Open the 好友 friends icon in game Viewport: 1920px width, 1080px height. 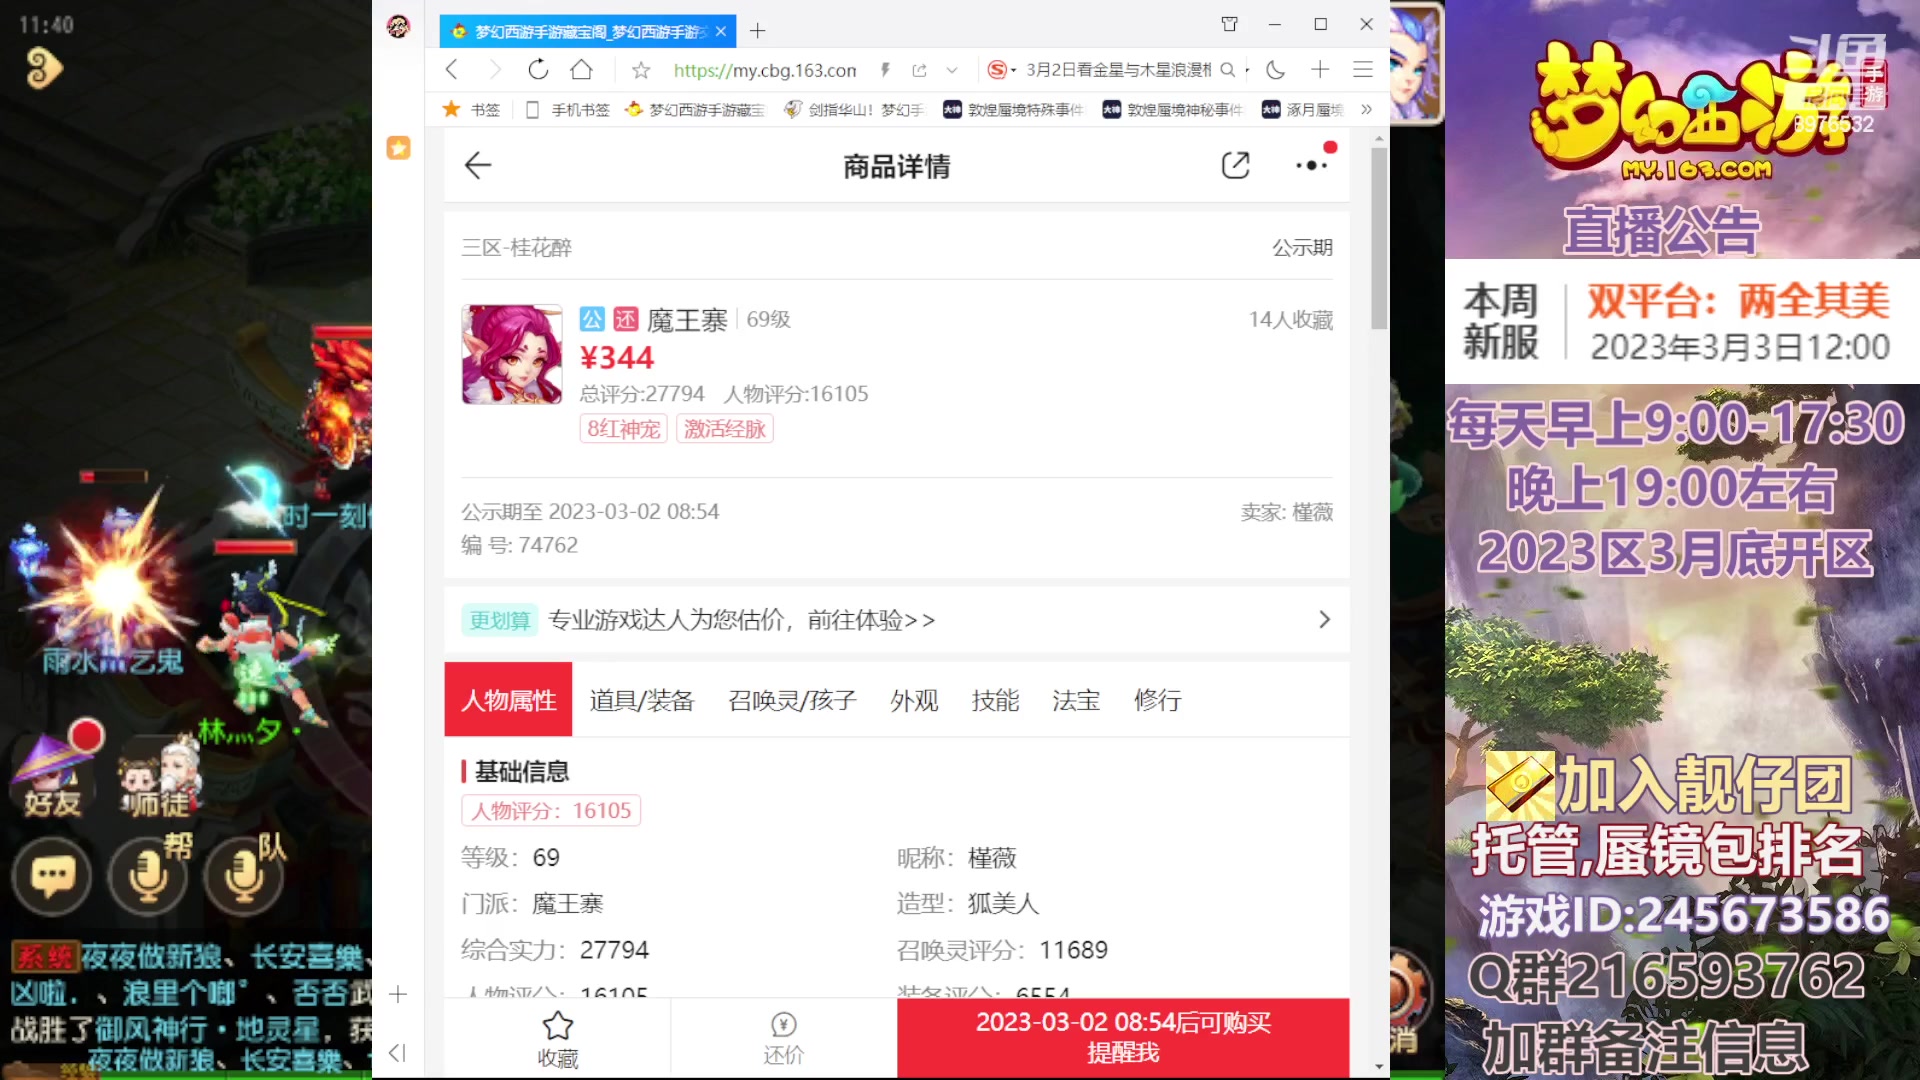55,775
